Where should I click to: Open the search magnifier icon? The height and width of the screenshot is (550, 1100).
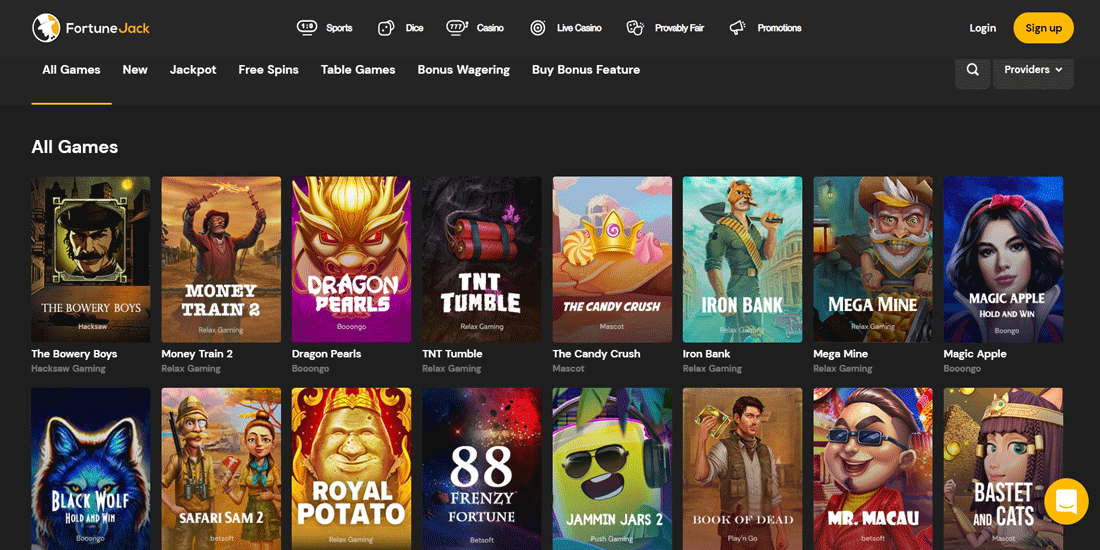point(972,70)
